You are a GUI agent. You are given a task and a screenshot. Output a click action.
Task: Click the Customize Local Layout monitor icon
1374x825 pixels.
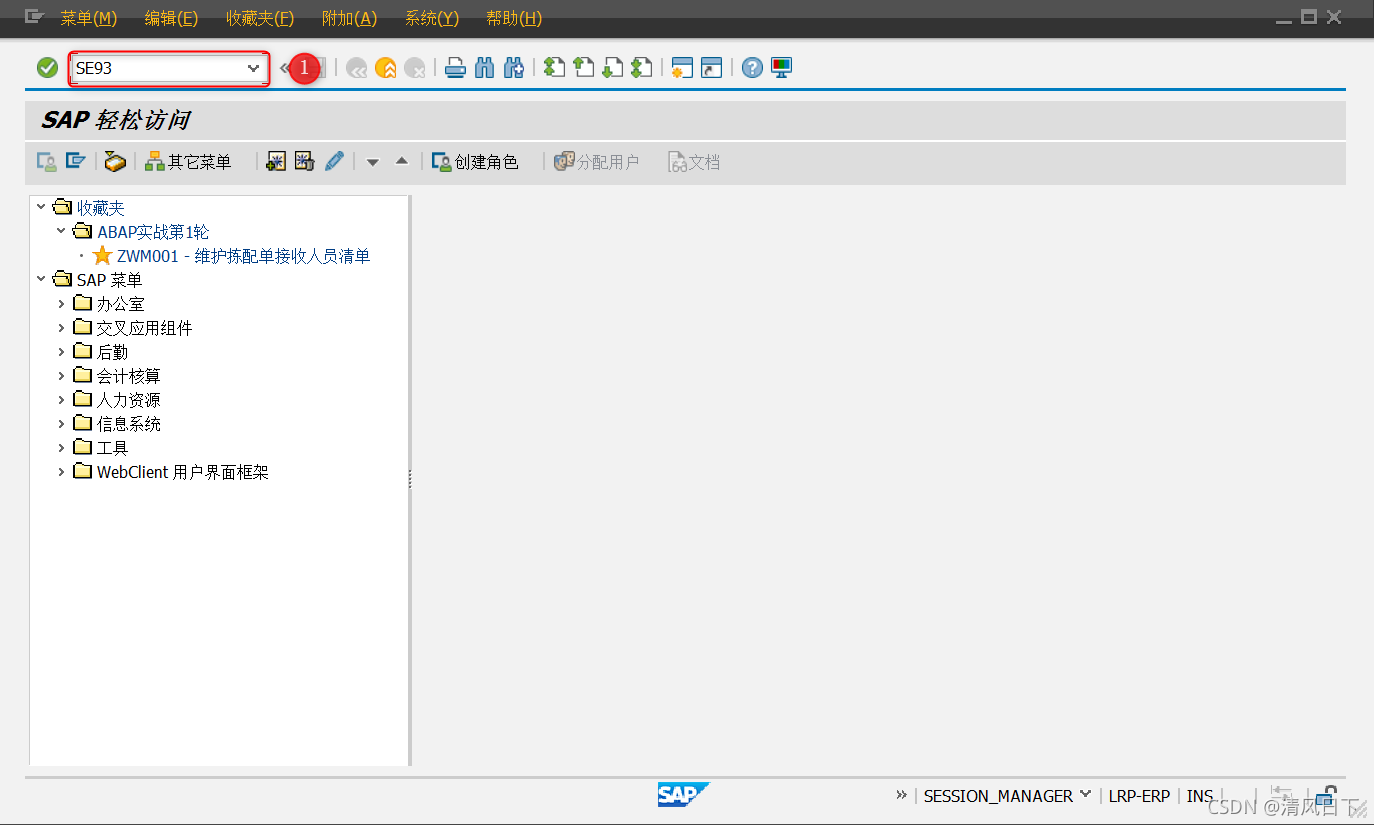pyautogui.click(x=781, y=68)
